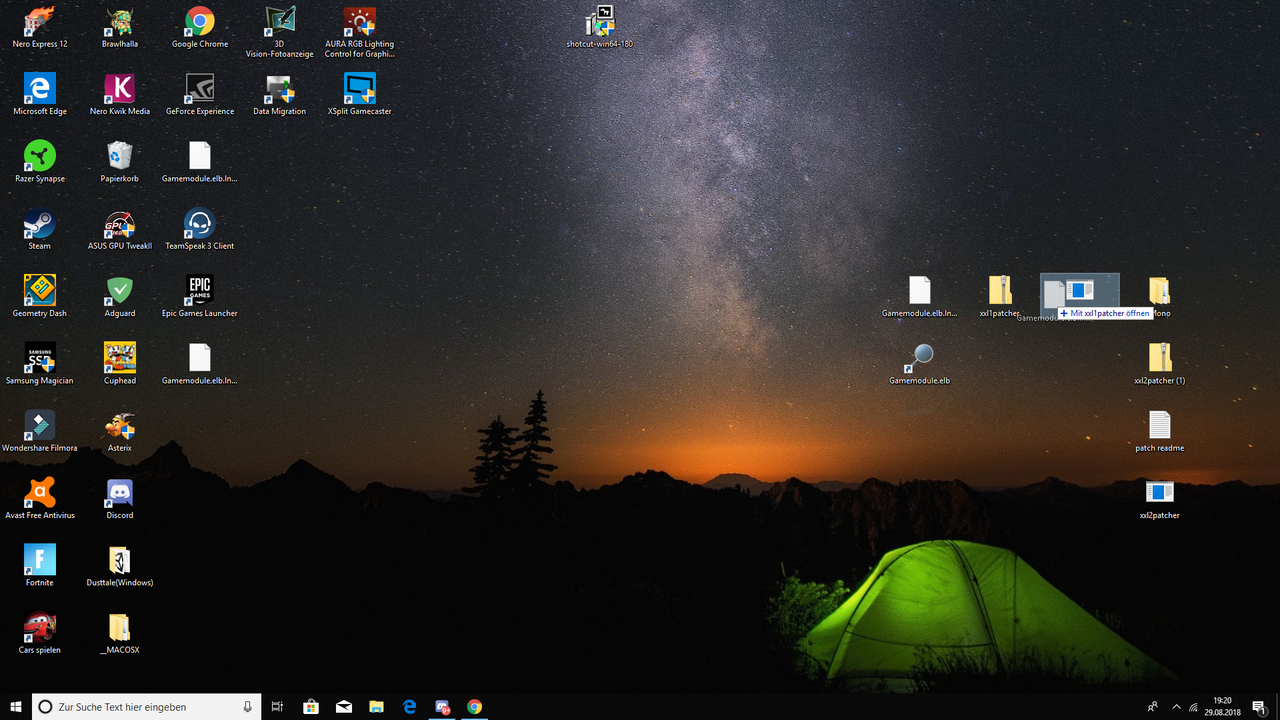1280x720 pixels.
Task: Select the Papierkorb recycle bin
Action: pyautogui.click(x=120, y=162)
